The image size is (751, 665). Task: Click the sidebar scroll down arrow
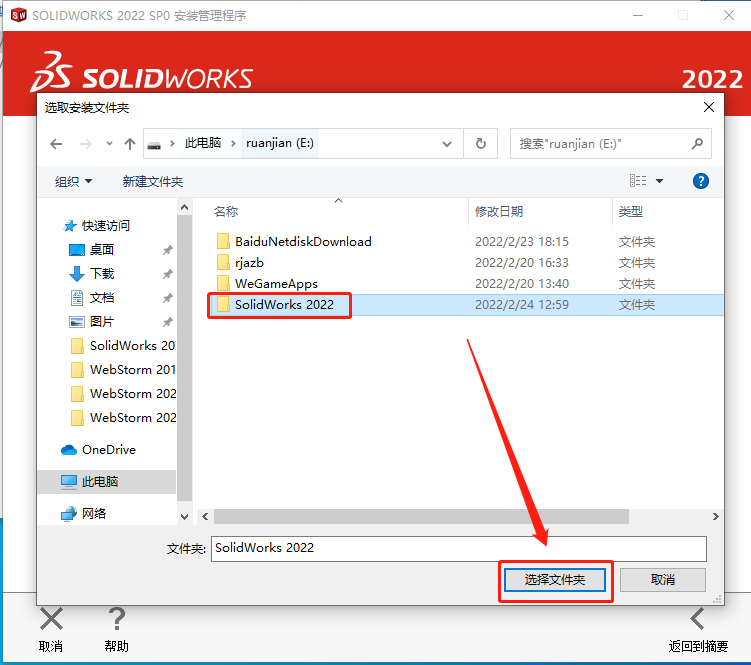click(184, 516)
